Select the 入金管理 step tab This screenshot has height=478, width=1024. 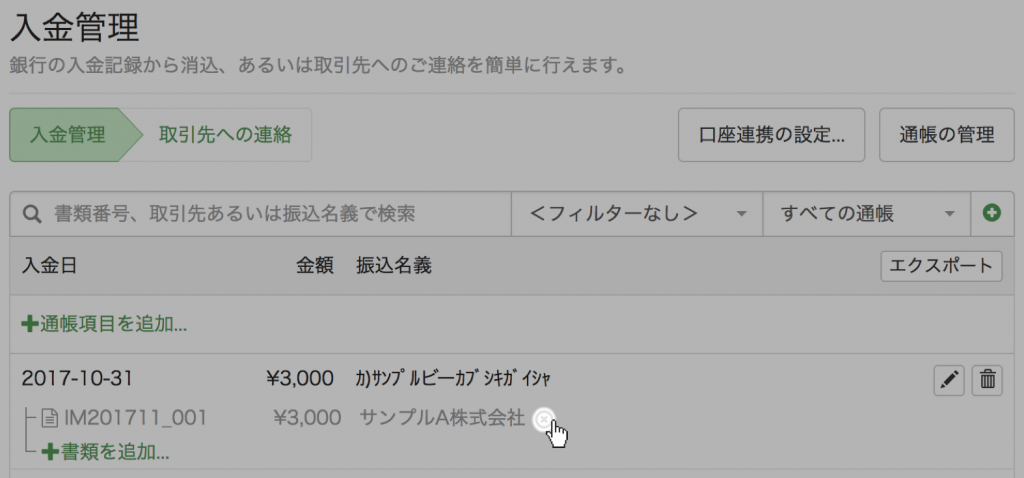pyautogui.click(x=68, y=135)
